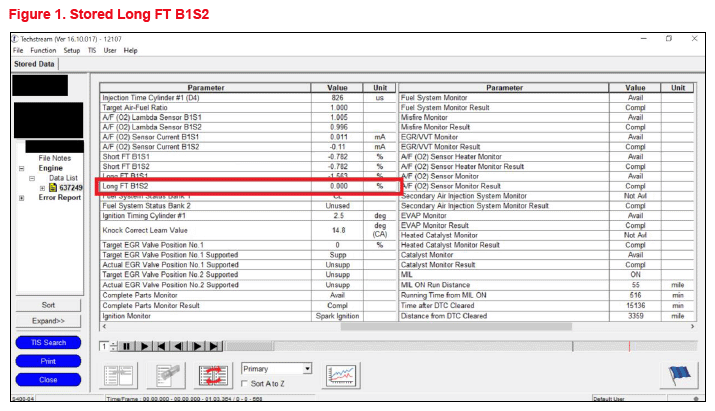Select the Long FT B1S2 parameter row
This screenshot has width=715, height=411.
(249, 186)
